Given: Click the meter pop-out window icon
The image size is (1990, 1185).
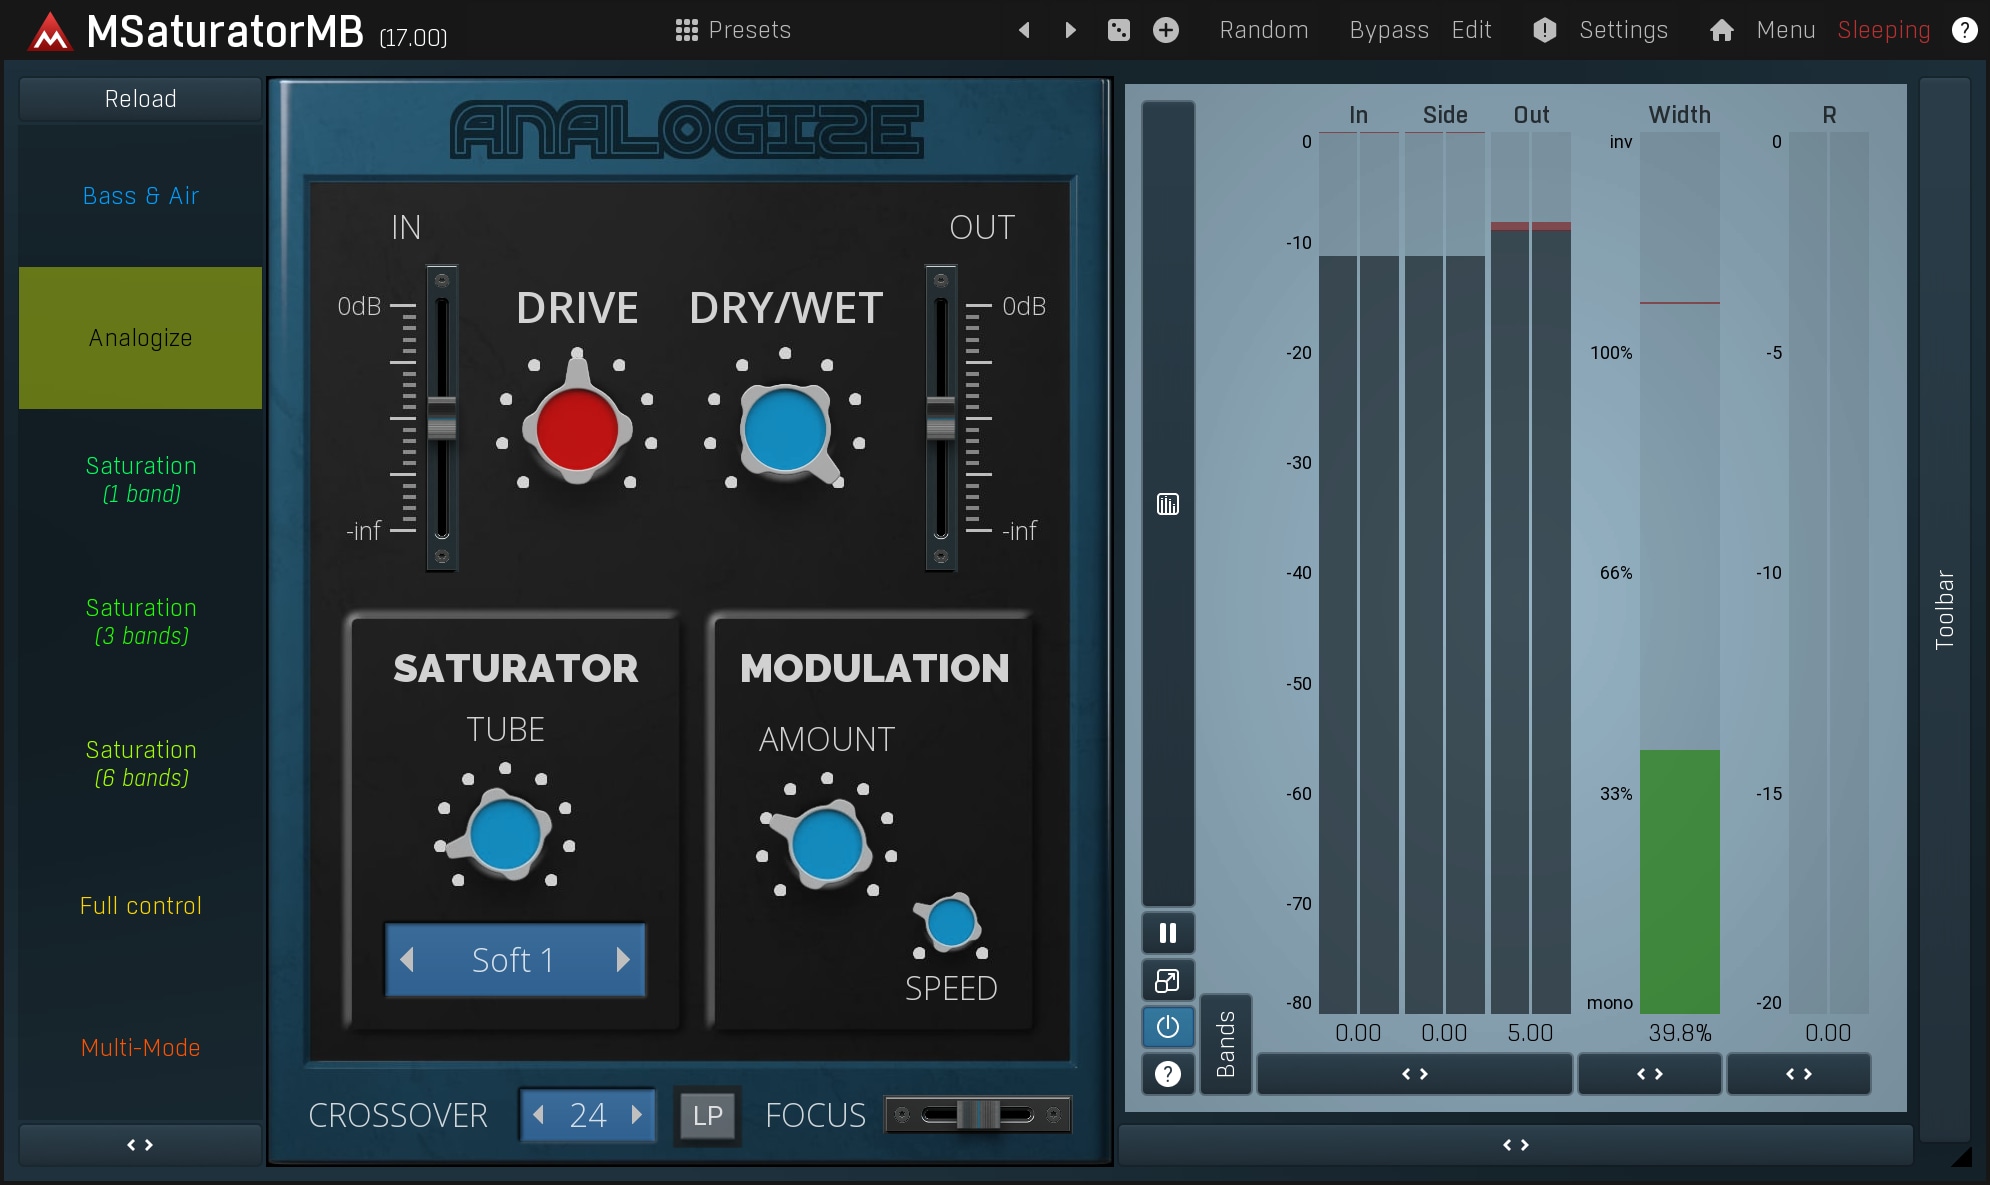Looking at the screenshot, I should tap(1167, 981).
